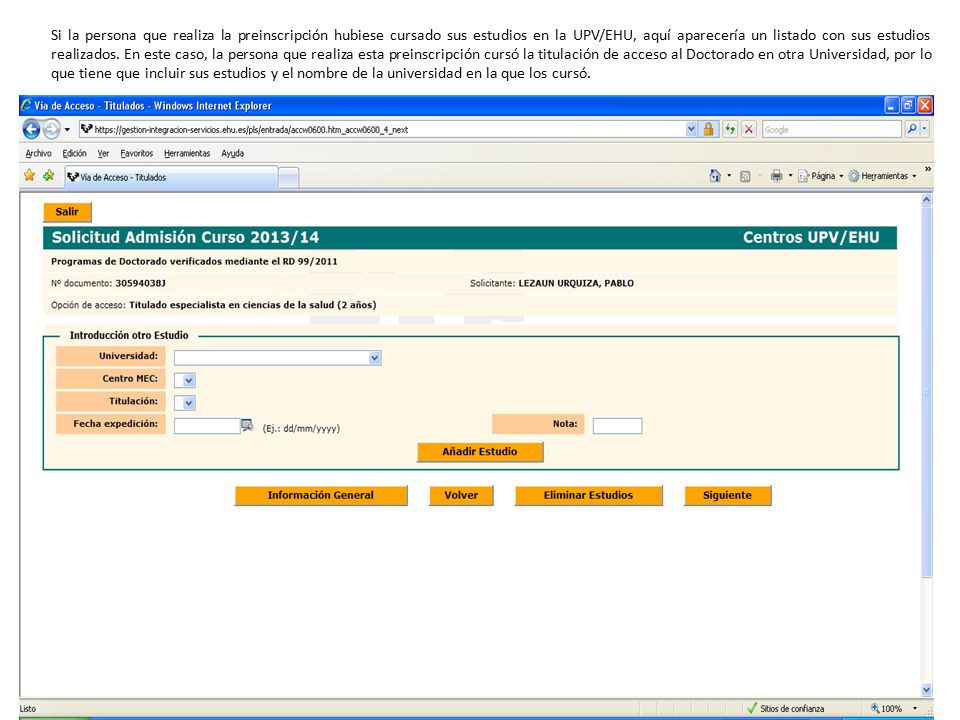Click the Siguiente button
This screenshot has height=720, width=960.
727,495
